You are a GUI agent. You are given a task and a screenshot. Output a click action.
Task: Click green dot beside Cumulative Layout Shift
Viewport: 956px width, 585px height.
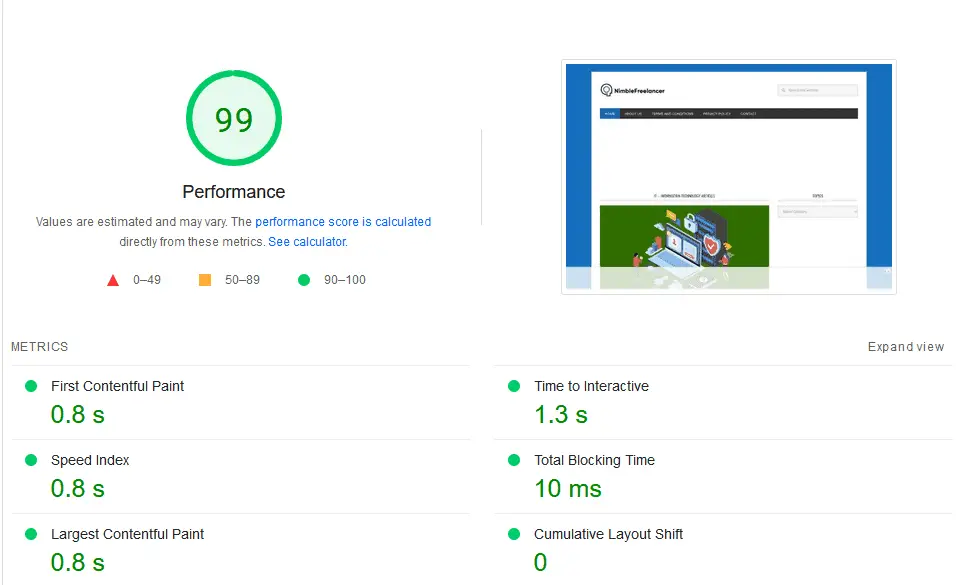(514, 534)
